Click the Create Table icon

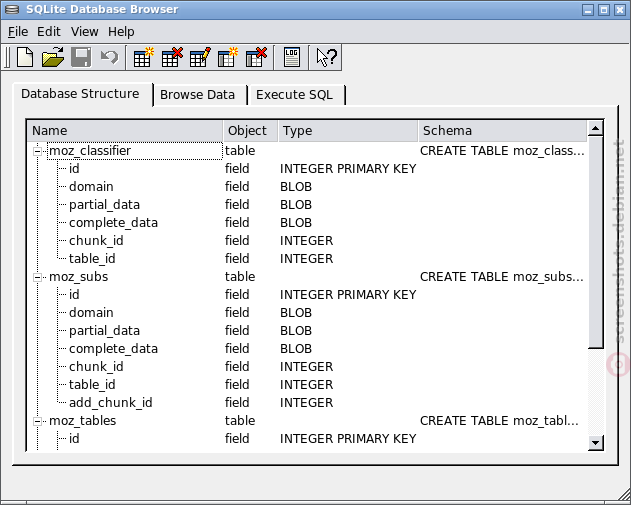[x=143, y=57]
